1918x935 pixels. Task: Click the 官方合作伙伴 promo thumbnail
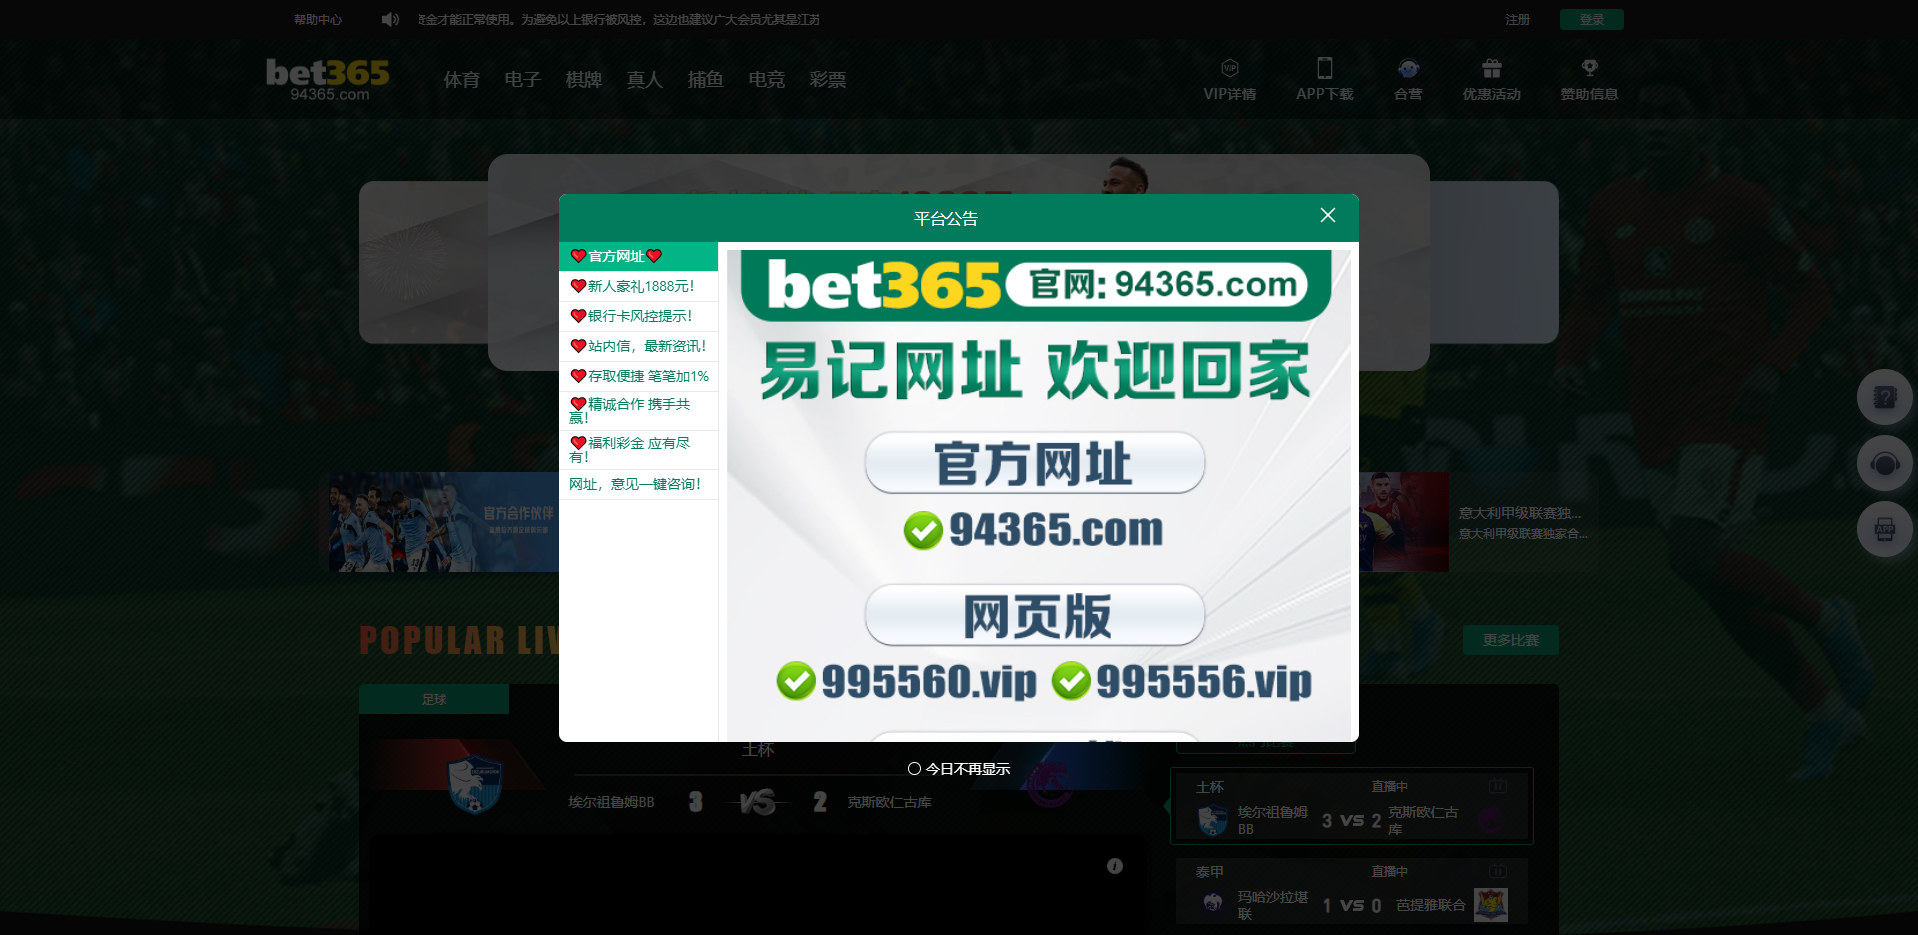[x=444, y=522]
